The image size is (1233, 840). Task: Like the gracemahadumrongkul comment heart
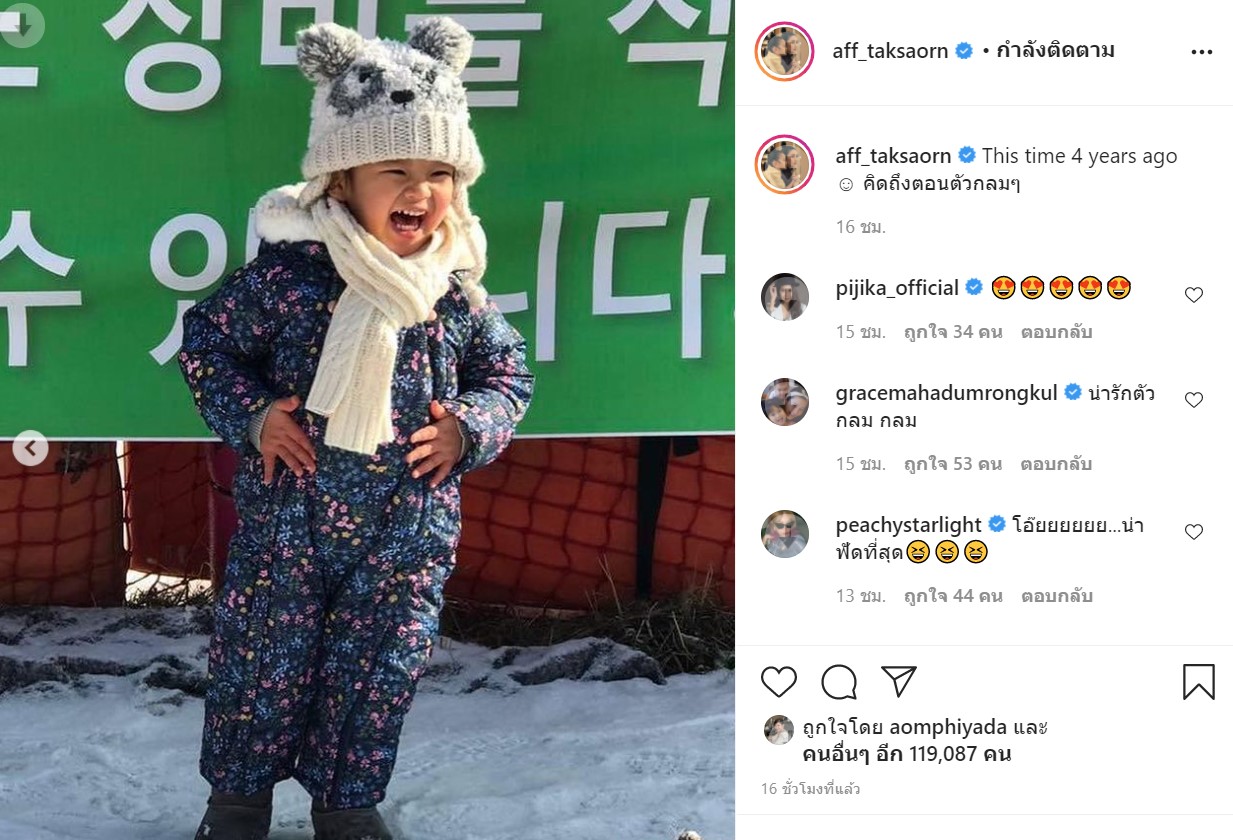pyautogui.click(x=1193, y=400)
